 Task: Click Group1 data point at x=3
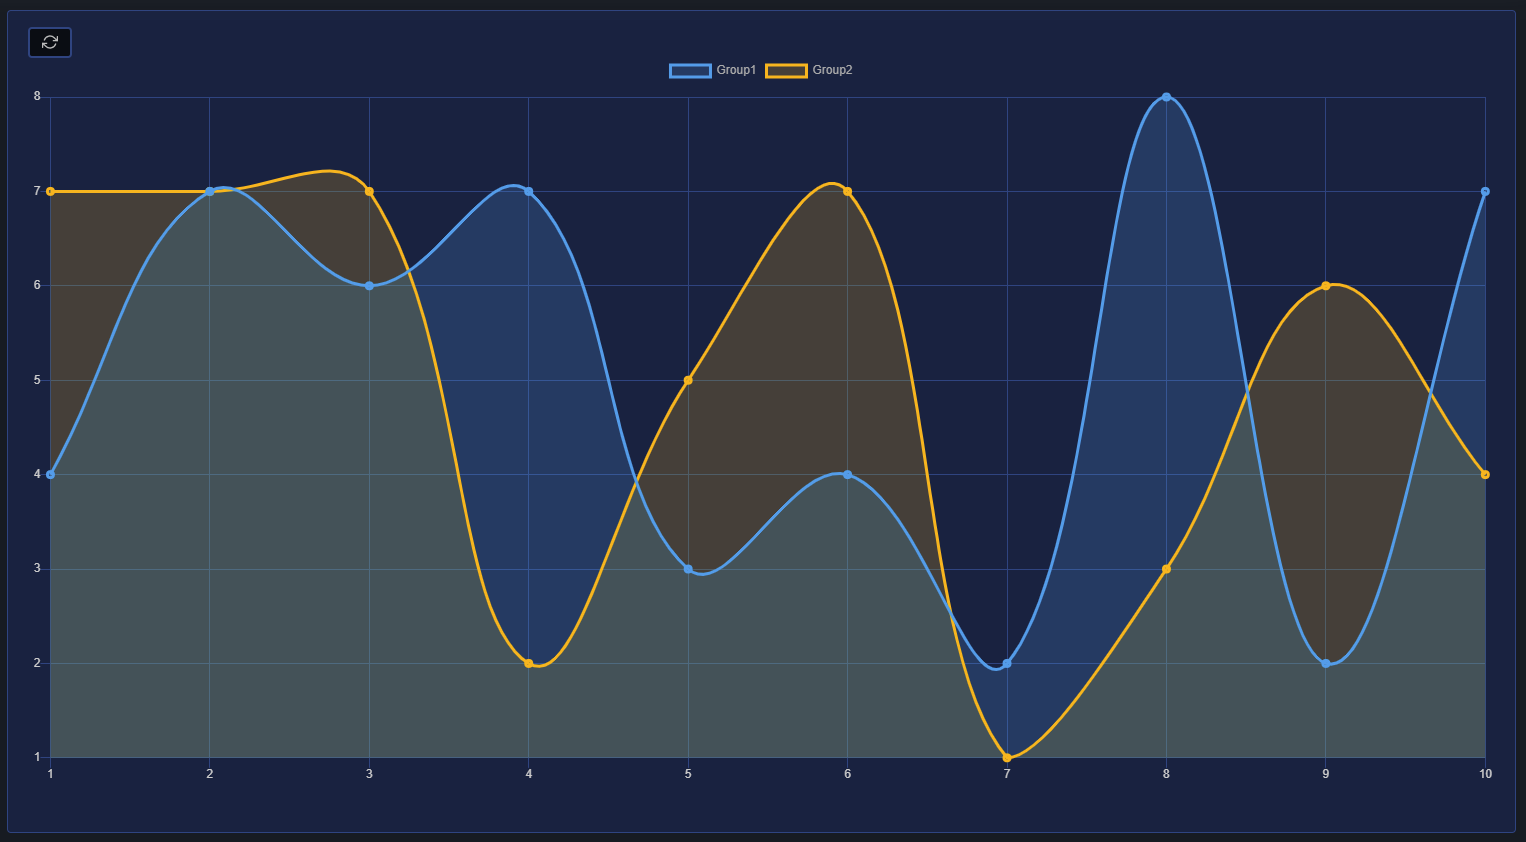pos(369,286)
